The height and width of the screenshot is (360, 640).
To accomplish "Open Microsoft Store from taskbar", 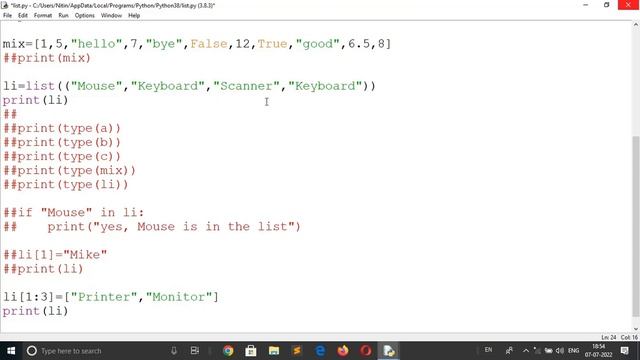I will point(251,351).
